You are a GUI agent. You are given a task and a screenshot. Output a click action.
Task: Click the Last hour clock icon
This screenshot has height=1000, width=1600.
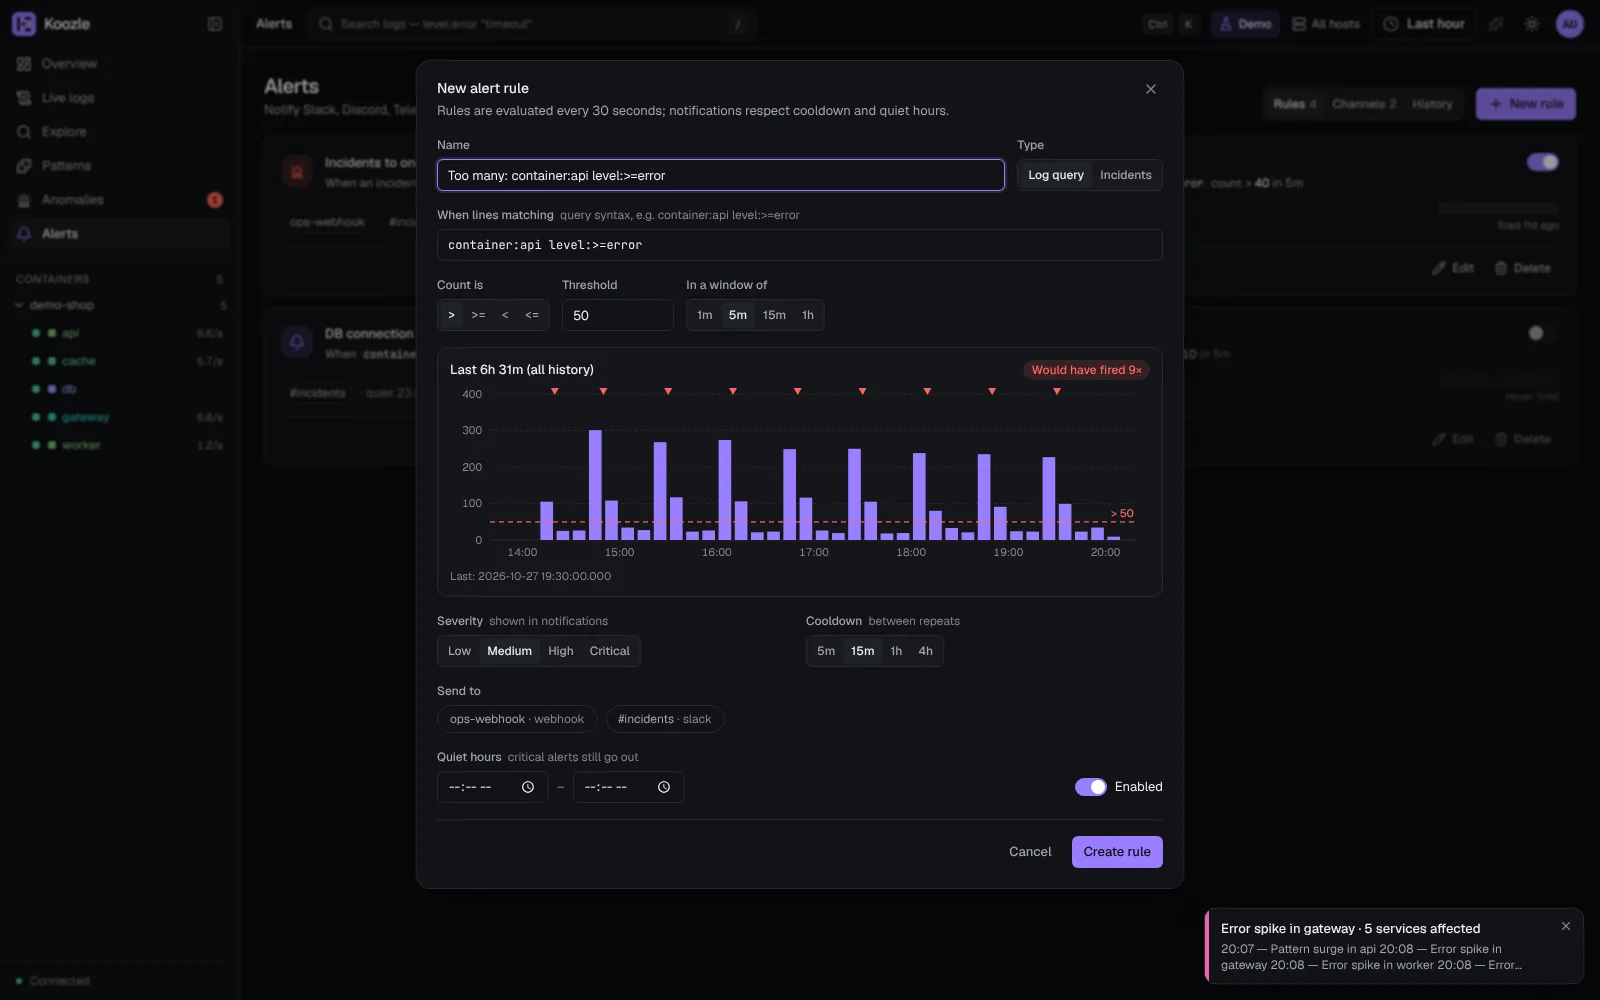tap(1391, 24)
